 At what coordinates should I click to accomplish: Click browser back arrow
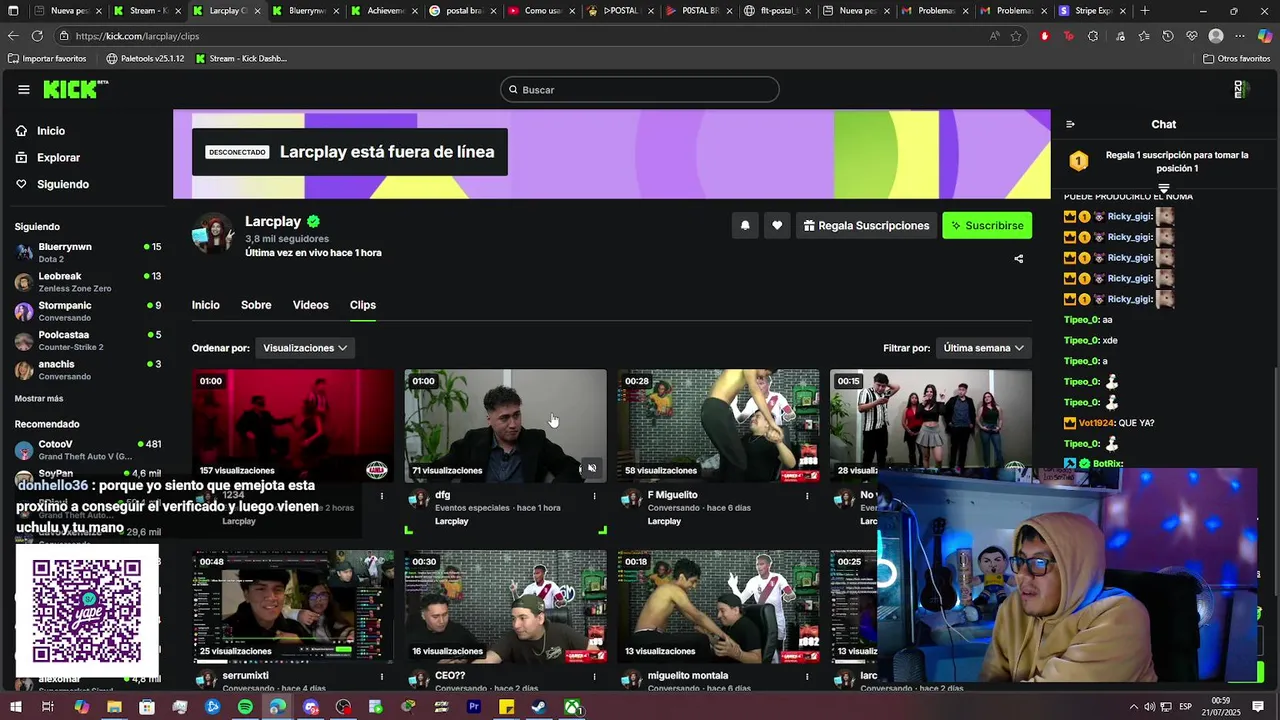pos(13,36)
